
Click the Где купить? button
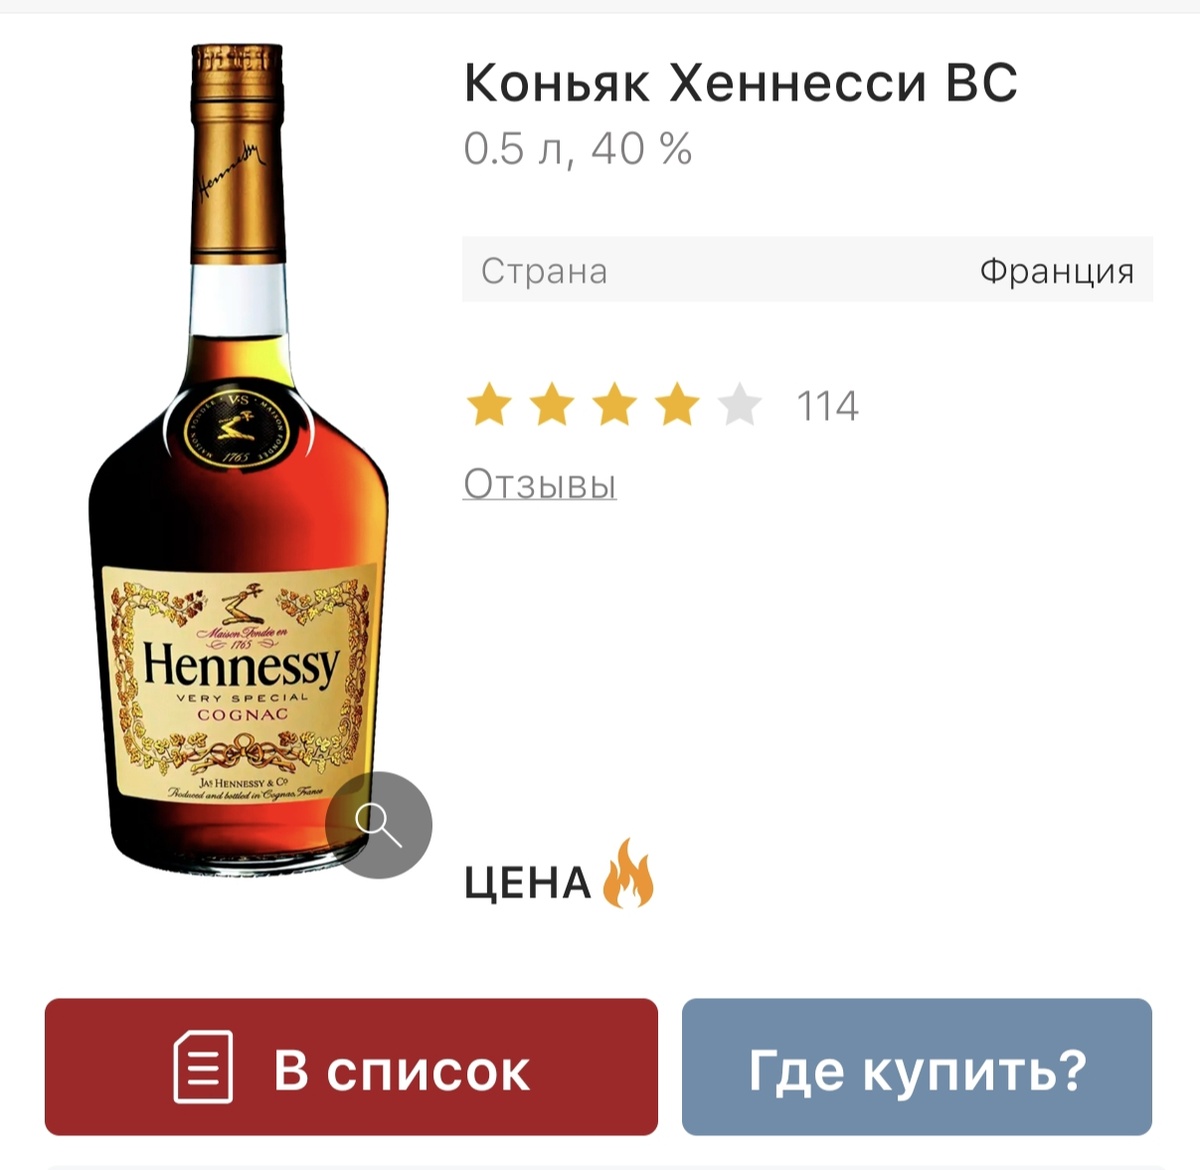click(917, 1067)
